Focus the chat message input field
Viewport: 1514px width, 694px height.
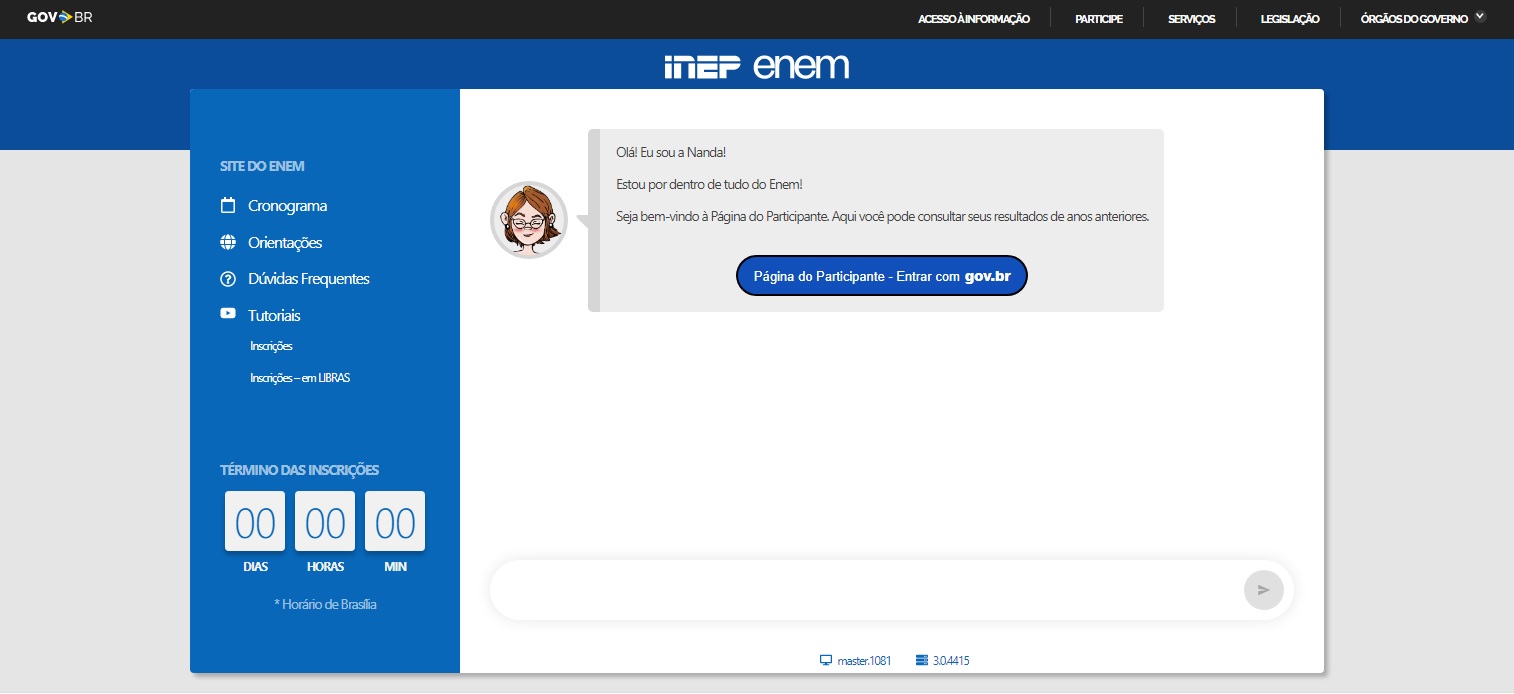[866, 590]
